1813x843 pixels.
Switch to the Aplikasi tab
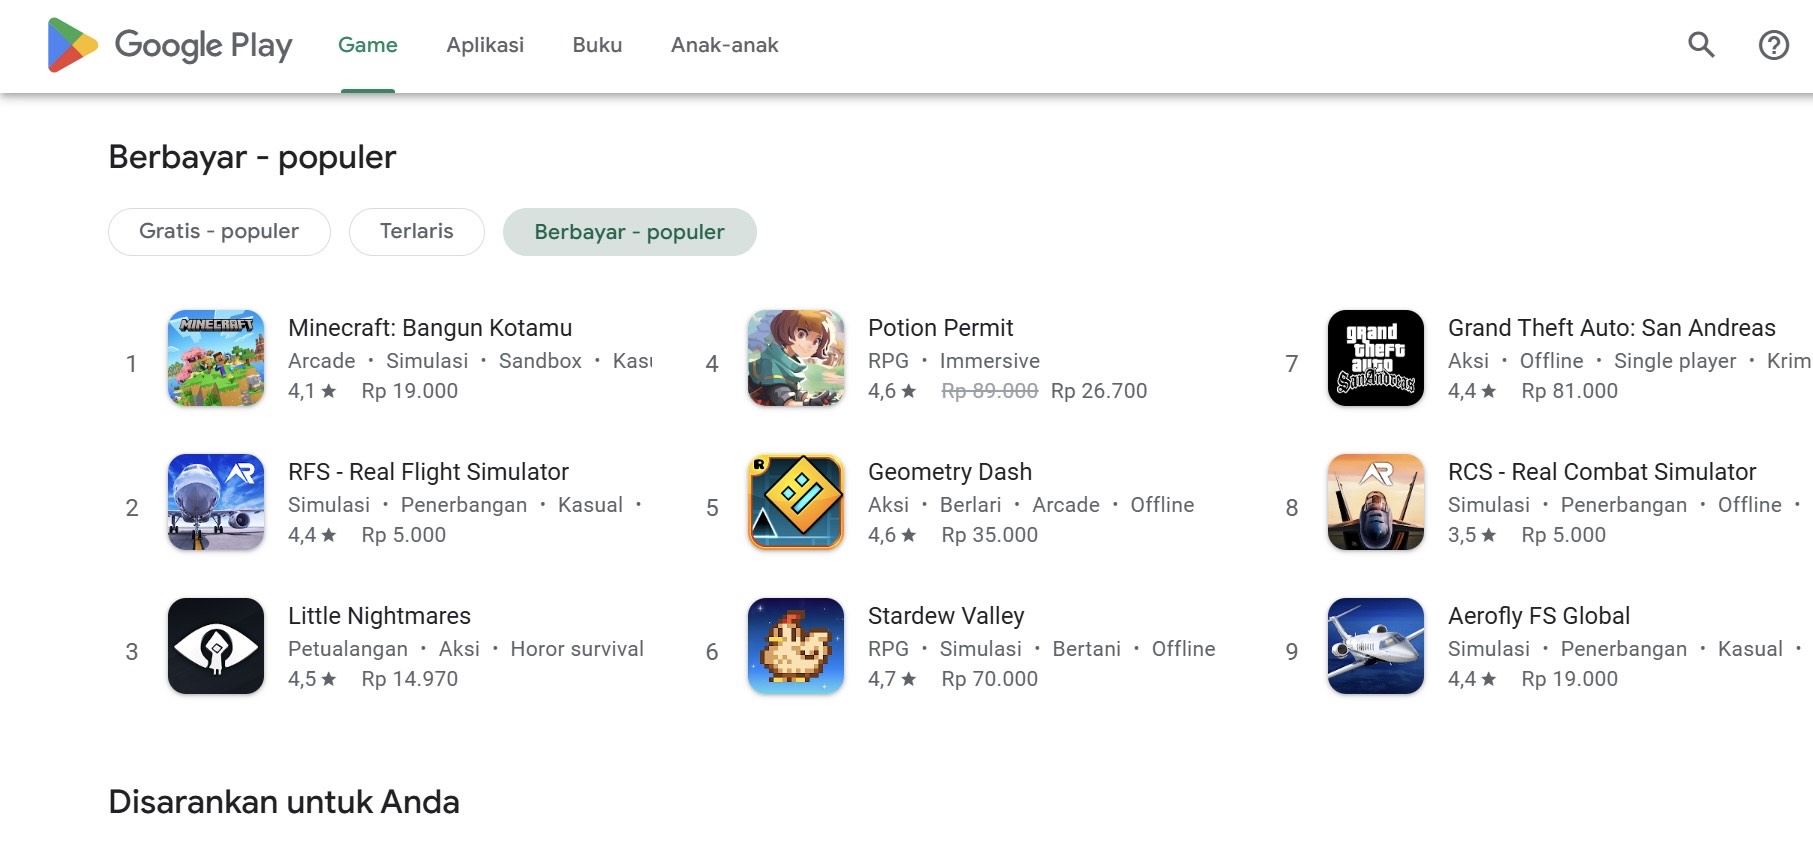[485, 45]
